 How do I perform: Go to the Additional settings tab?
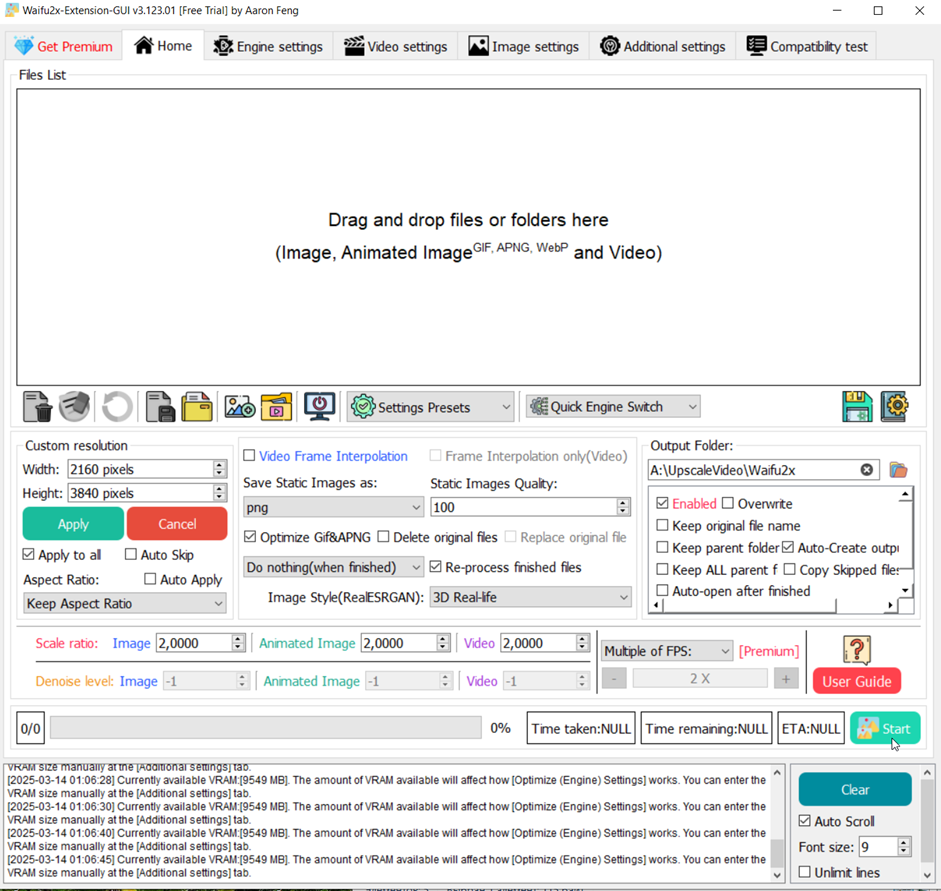[x=663, y=46]
